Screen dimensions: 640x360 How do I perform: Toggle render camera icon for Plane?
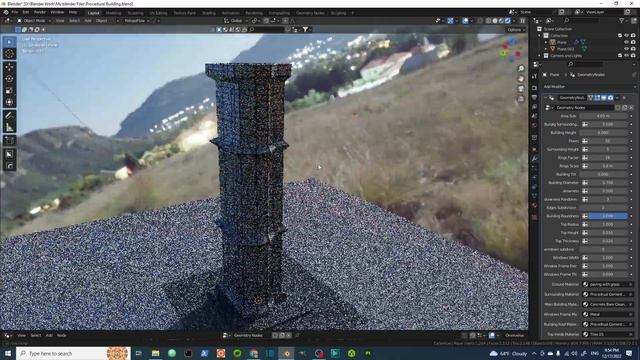[x=633, y=42]
